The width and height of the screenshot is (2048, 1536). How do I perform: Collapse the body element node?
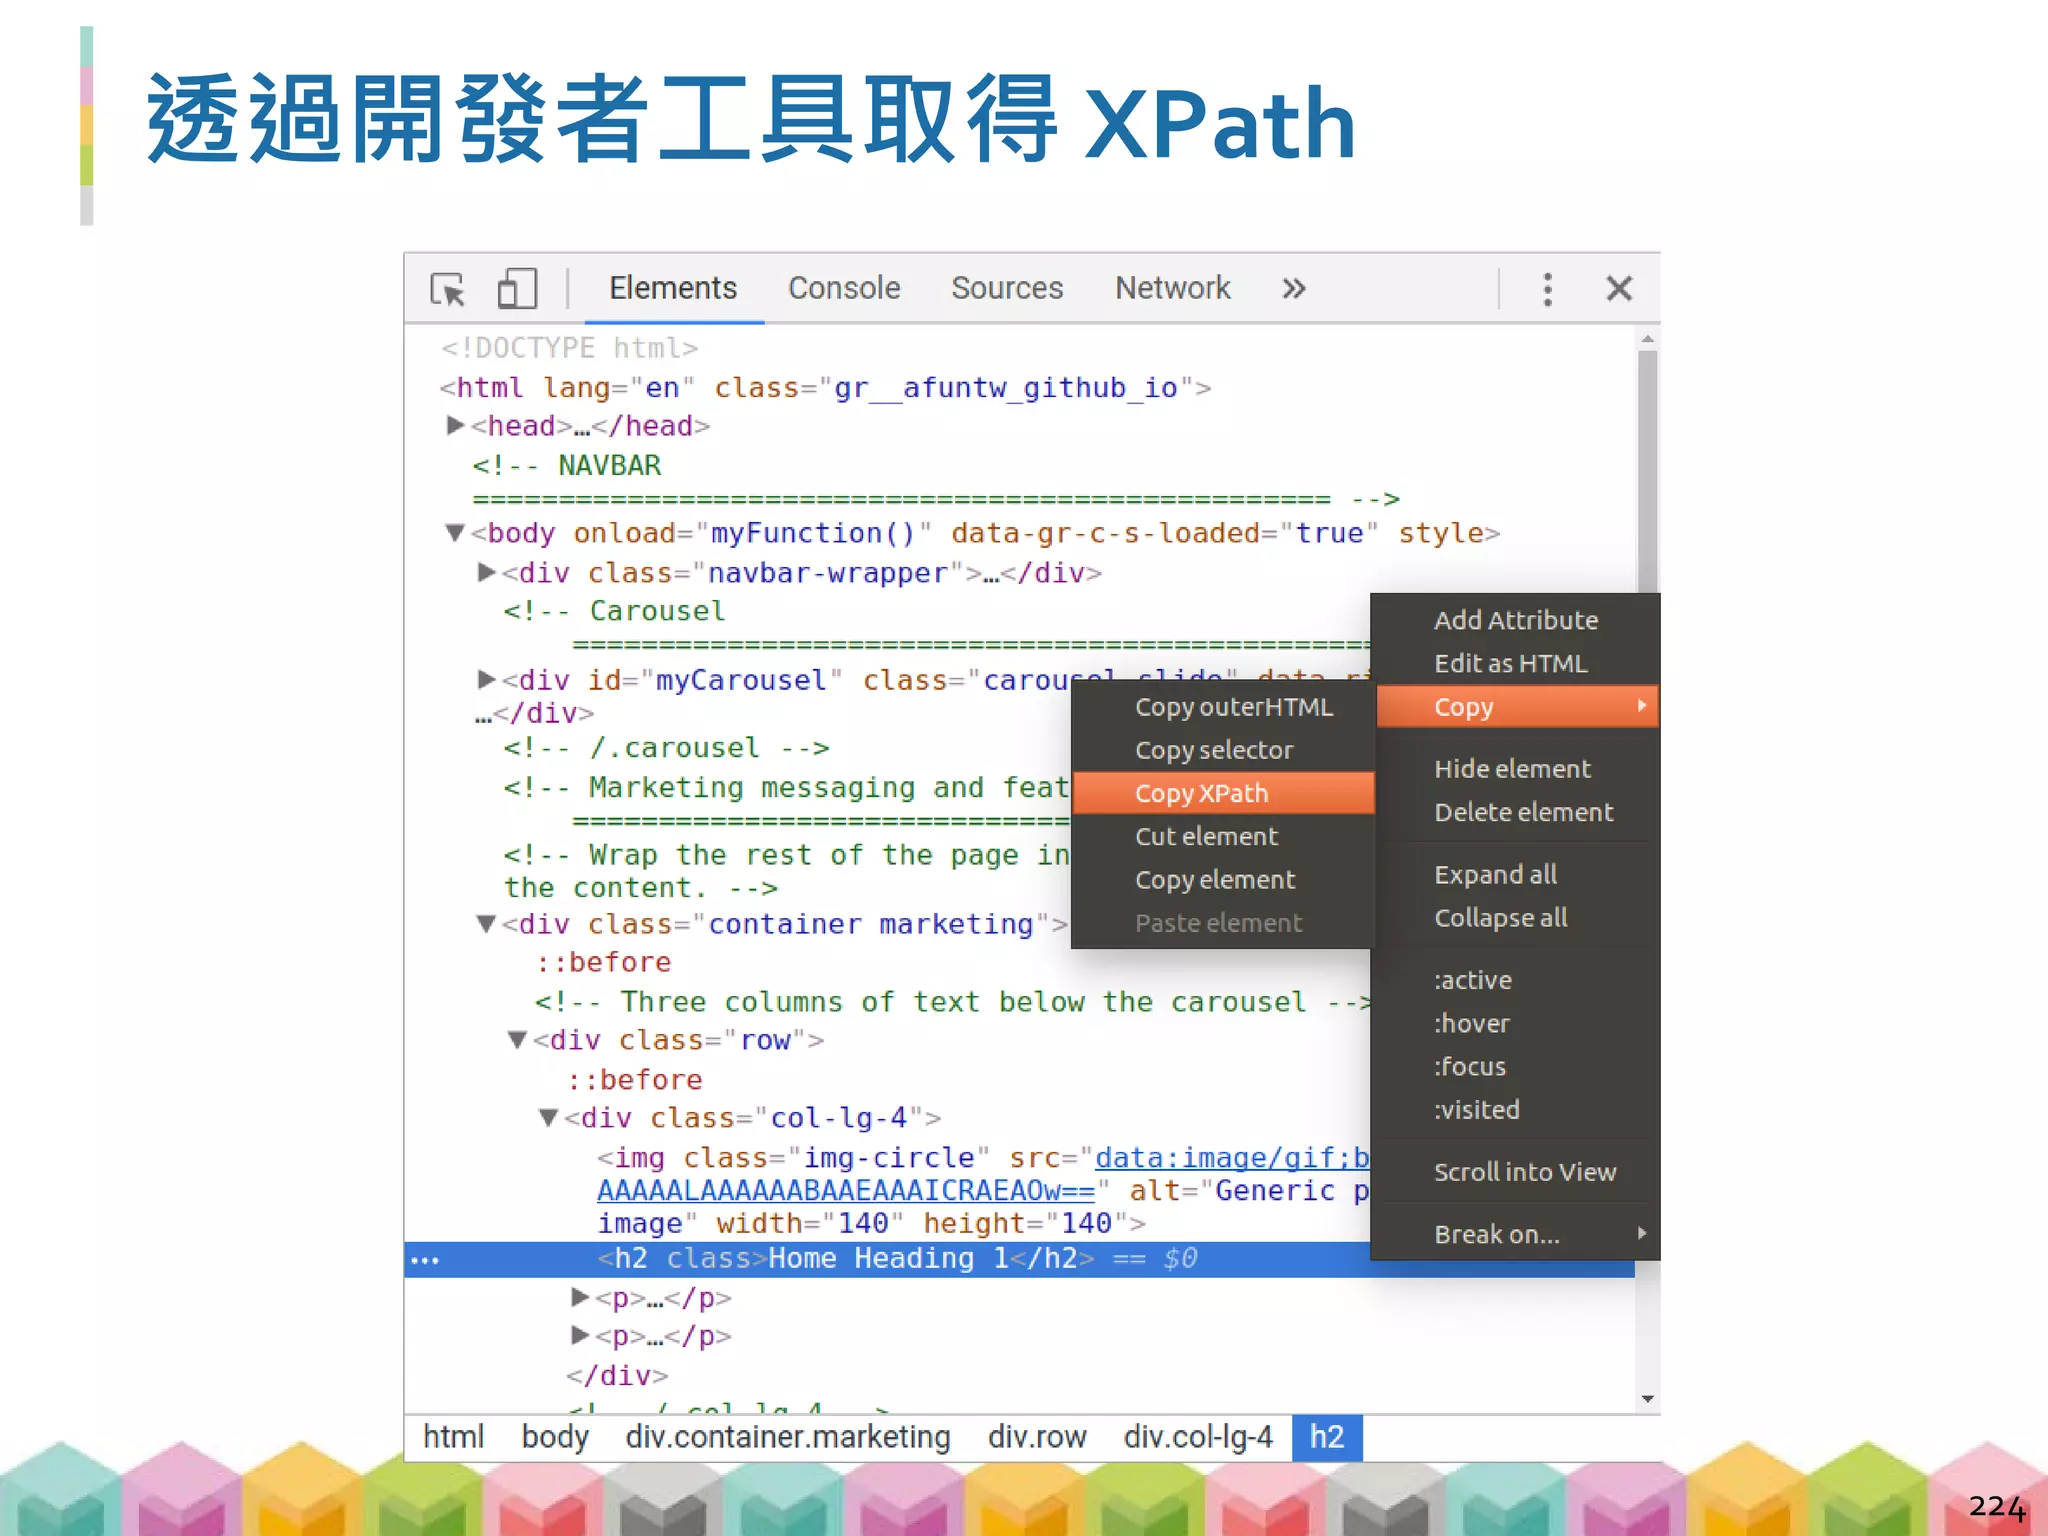pyautogui.click(x=455, y=533)
